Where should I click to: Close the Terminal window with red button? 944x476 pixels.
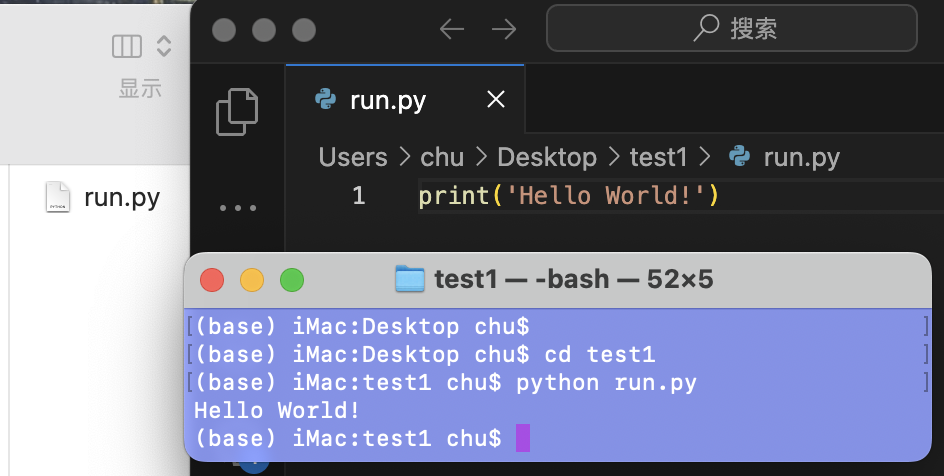tap(212, 280)
